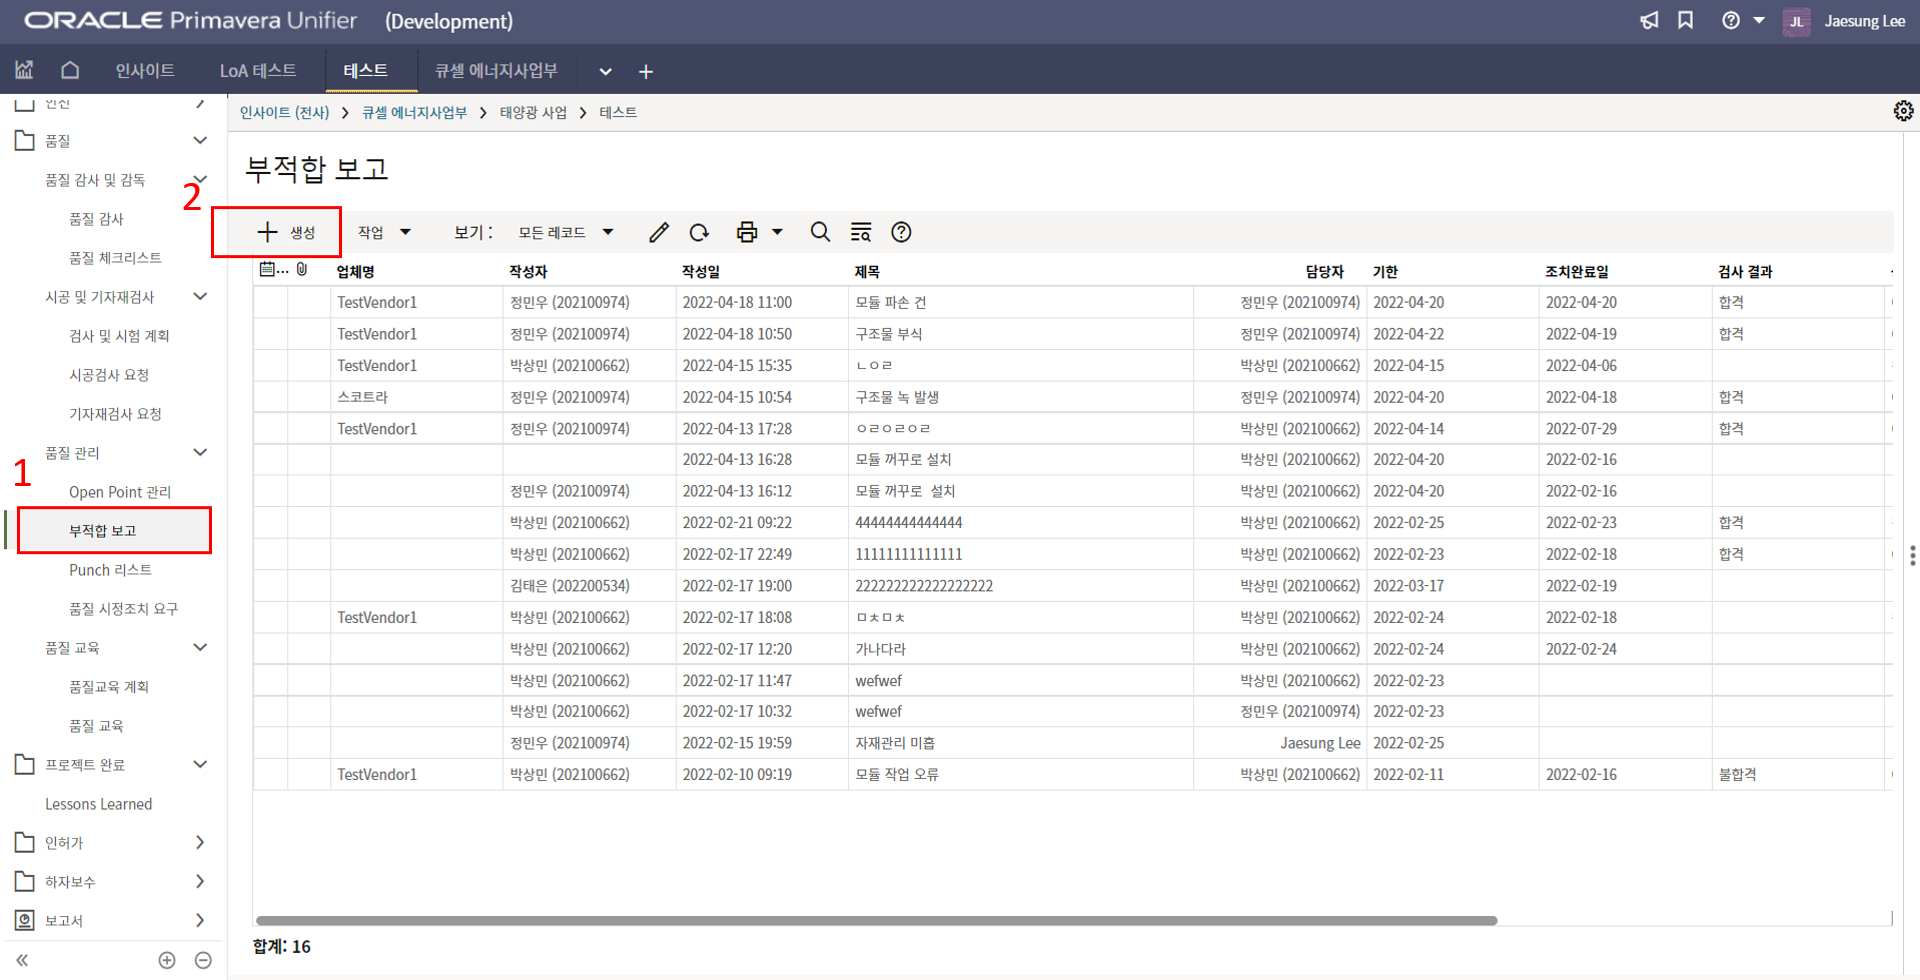Collapse the sidebar with double-arrow icon

click(22, 960)
